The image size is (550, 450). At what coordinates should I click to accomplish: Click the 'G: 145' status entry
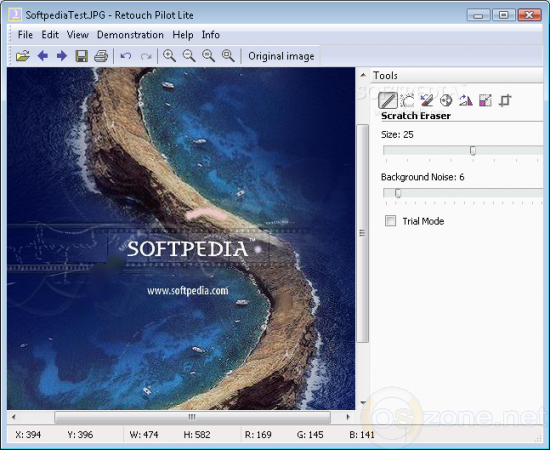pyautogui.click(x=310, y=435)
